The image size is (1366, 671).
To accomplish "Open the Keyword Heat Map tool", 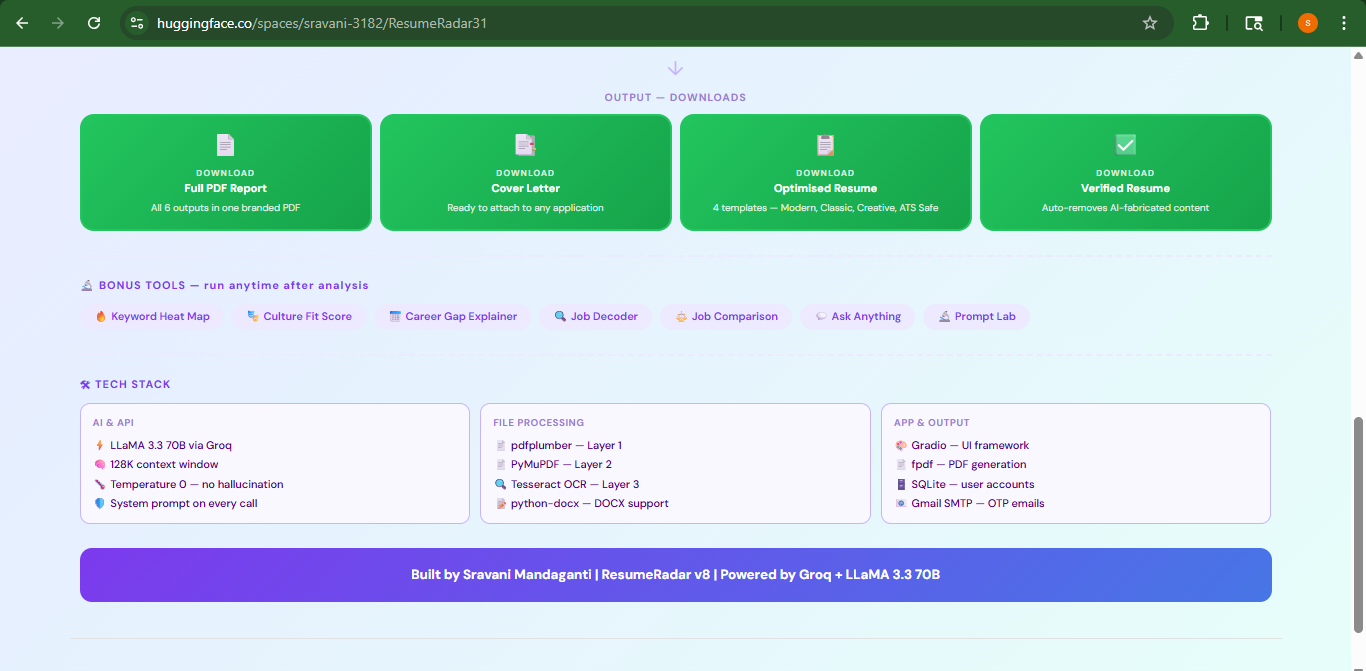I will click(152, 317).
